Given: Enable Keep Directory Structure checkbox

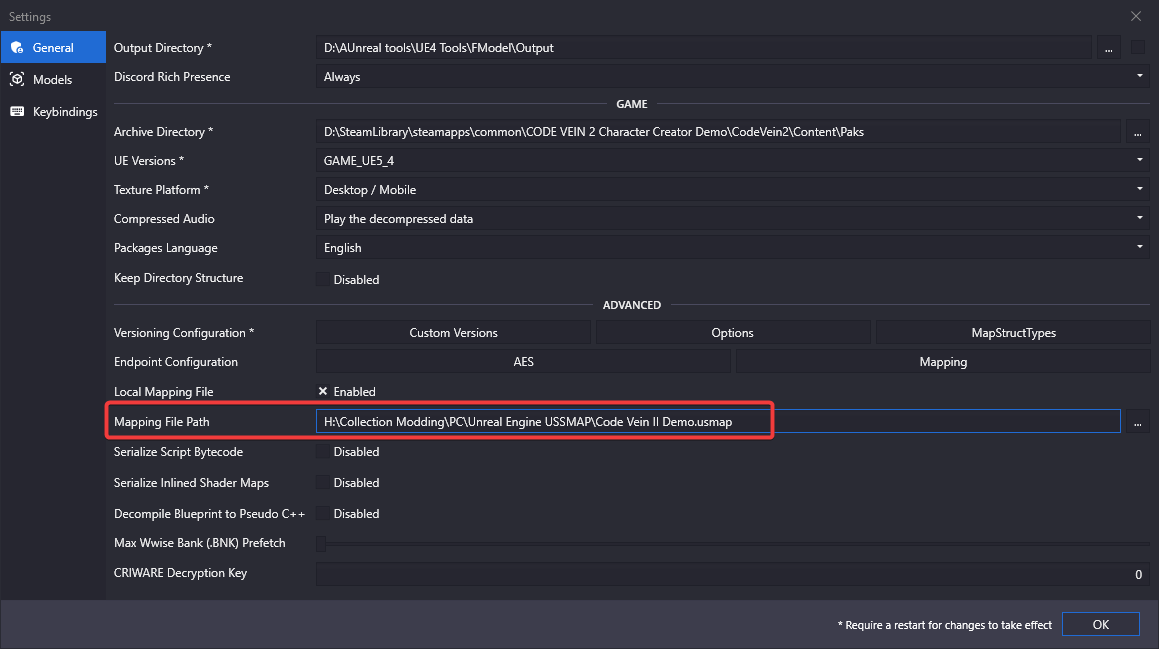Looking at the screenshot, I should click(x=323, y=279).
